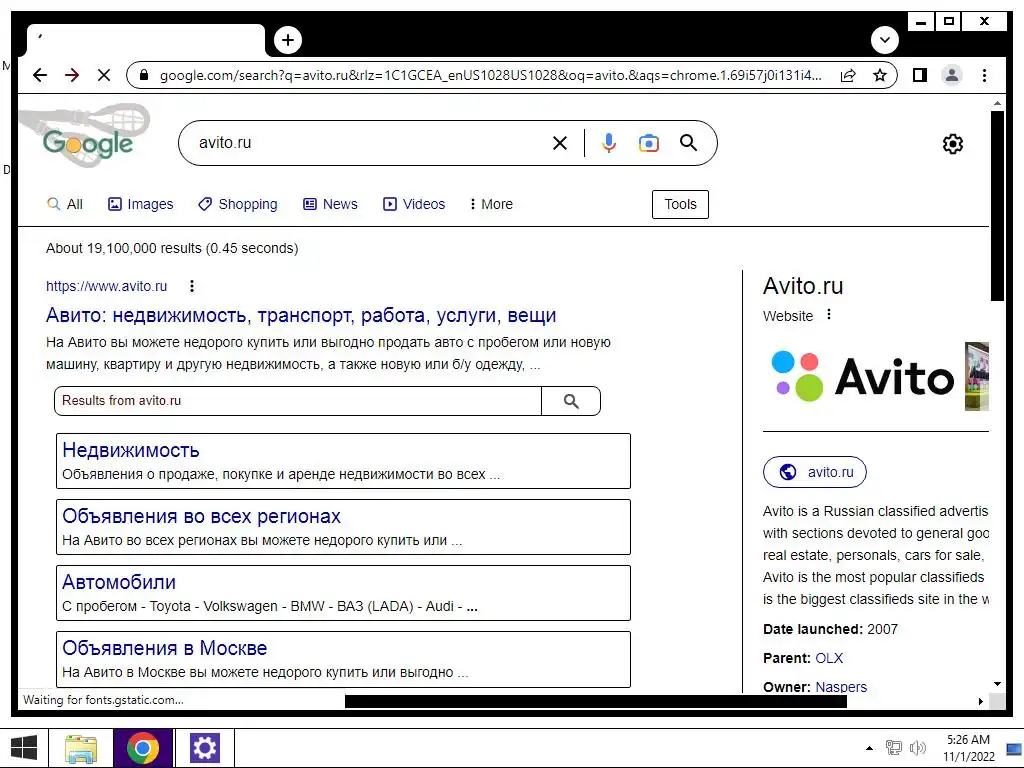Open Chrome's three-dot menu
This screenshot has width=1024, height=768.
(984, 75)
